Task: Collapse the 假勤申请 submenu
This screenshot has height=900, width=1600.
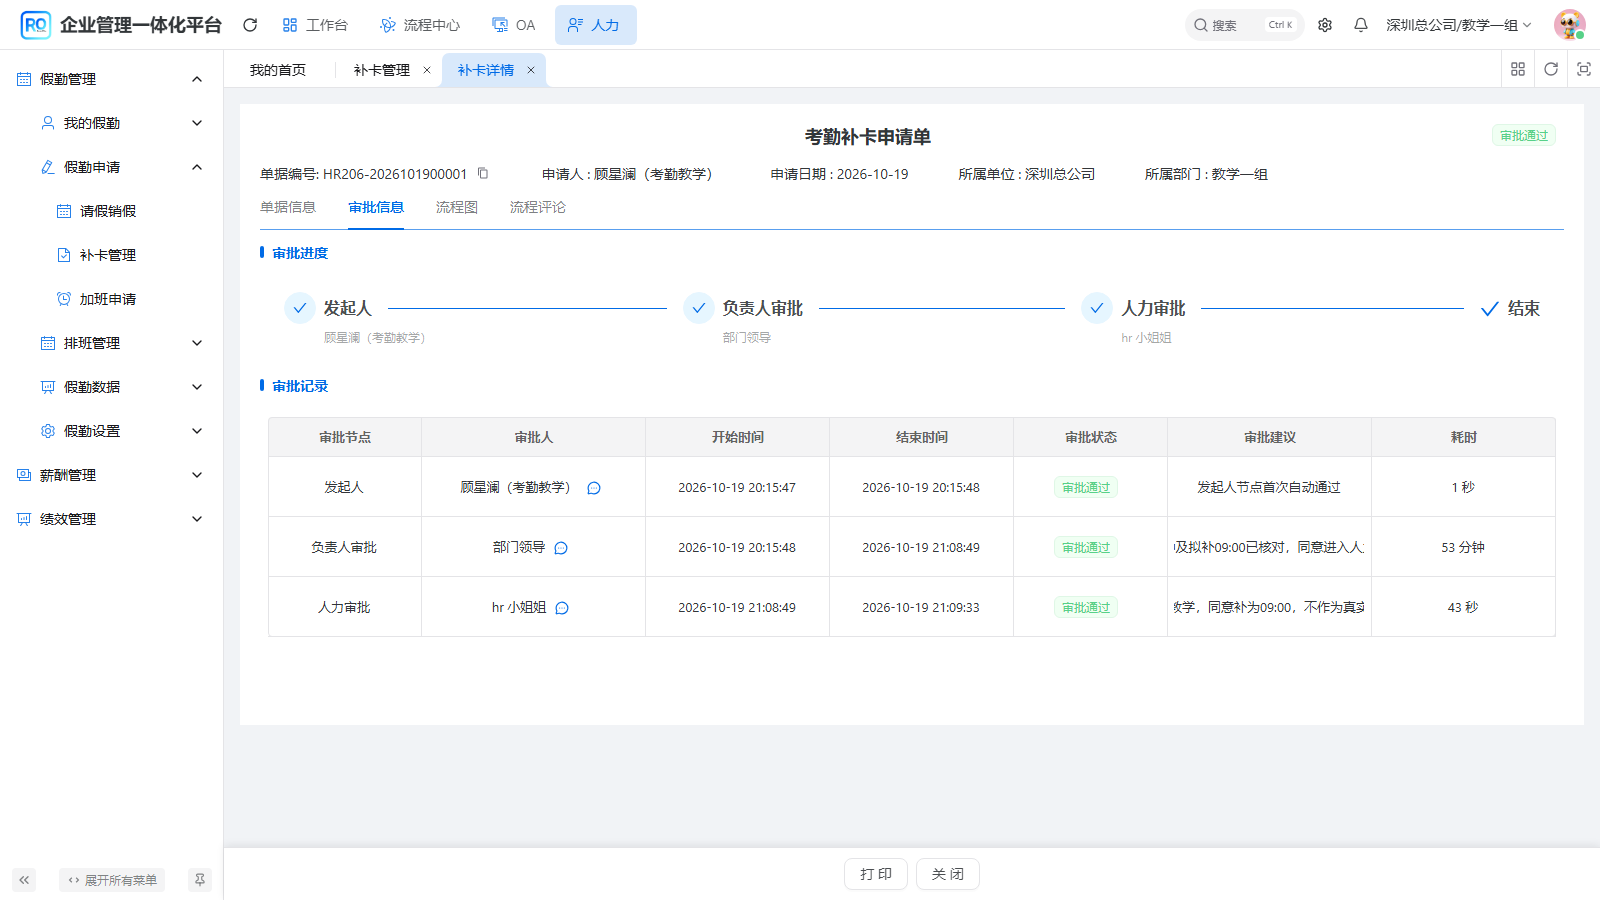Action: pyautogui.click(x=111, y=167)
